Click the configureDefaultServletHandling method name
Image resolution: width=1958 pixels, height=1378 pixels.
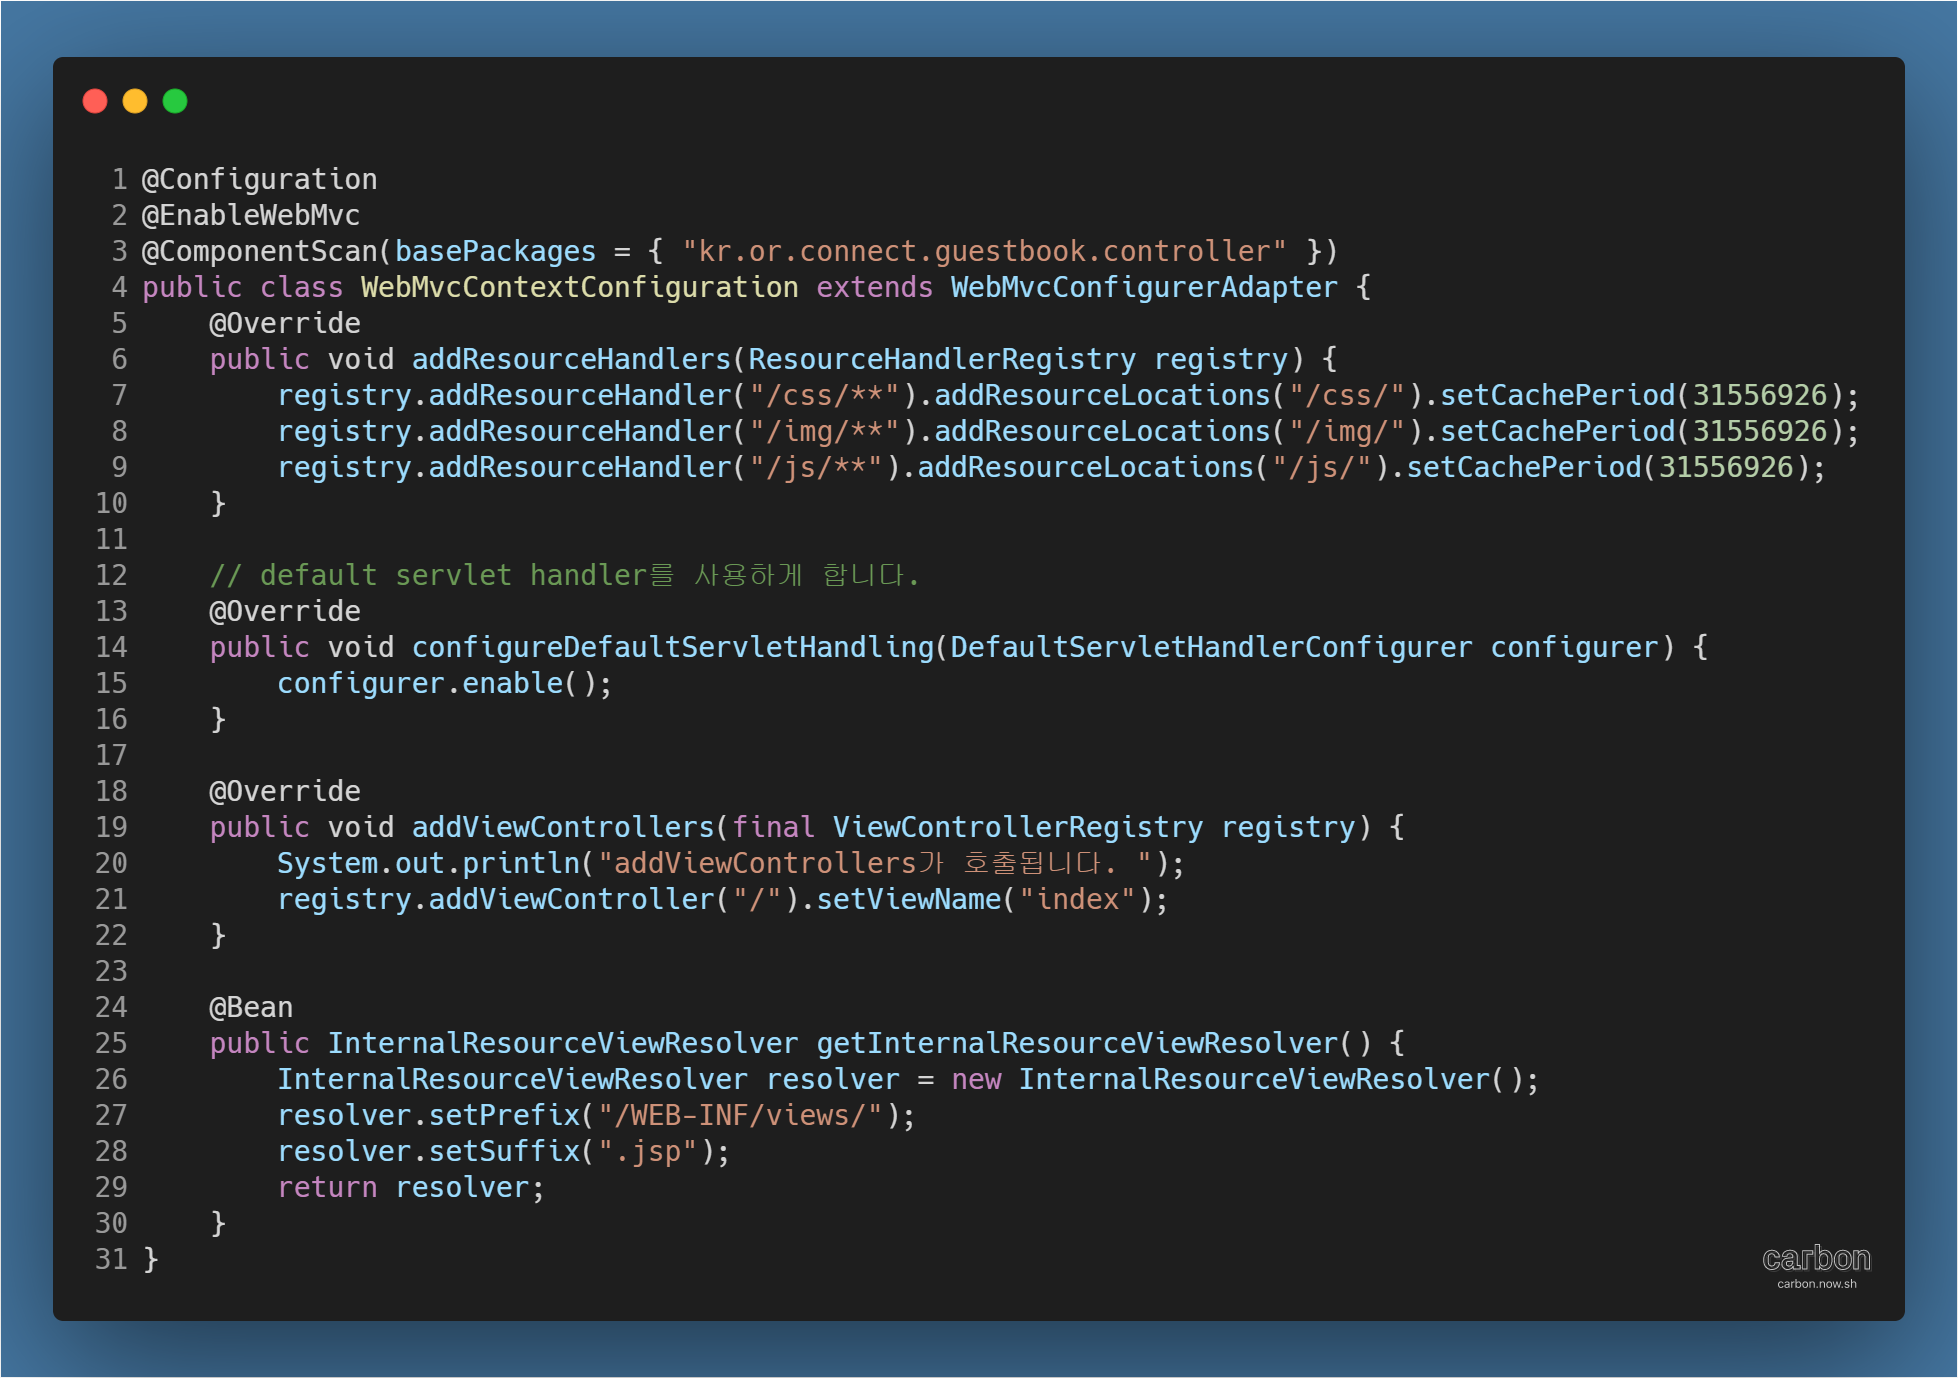[x=672, y=647]
